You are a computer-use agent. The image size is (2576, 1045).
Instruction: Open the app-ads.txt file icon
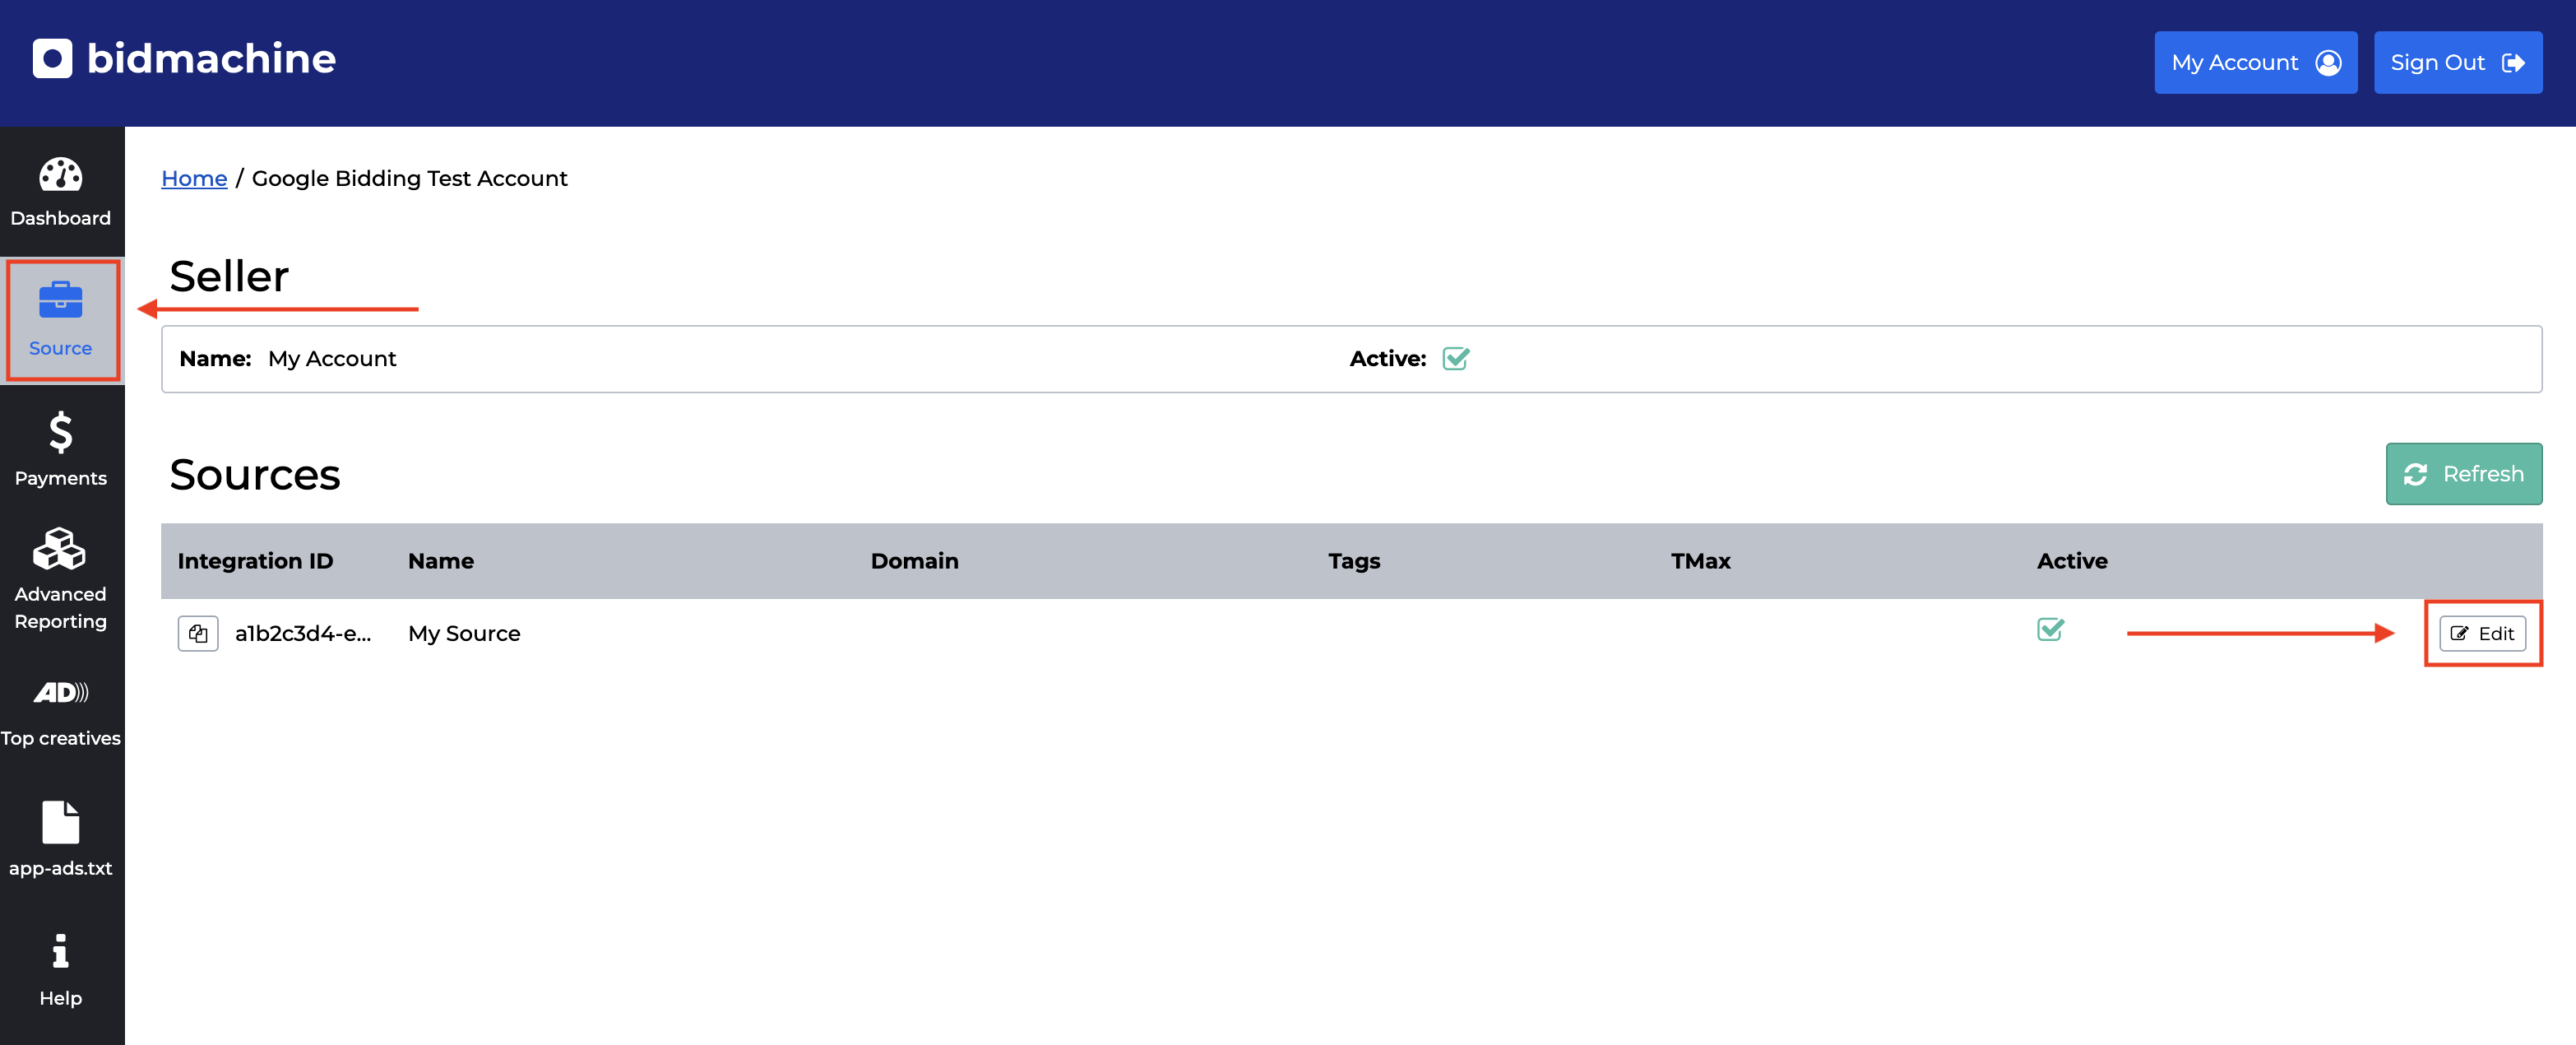tap(60, 822)
